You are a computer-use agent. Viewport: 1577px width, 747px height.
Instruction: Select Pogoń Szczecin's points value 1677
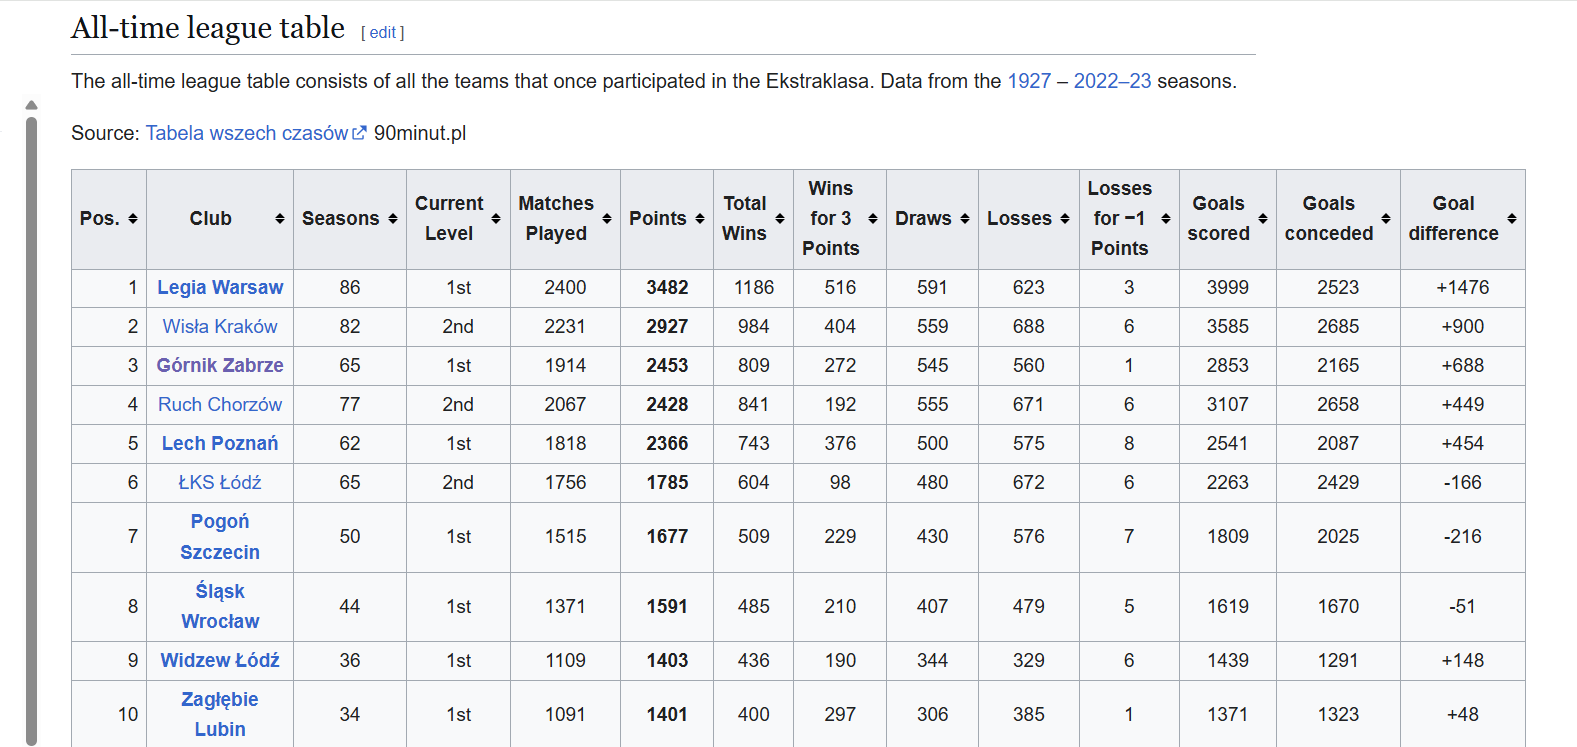(667, 537)
